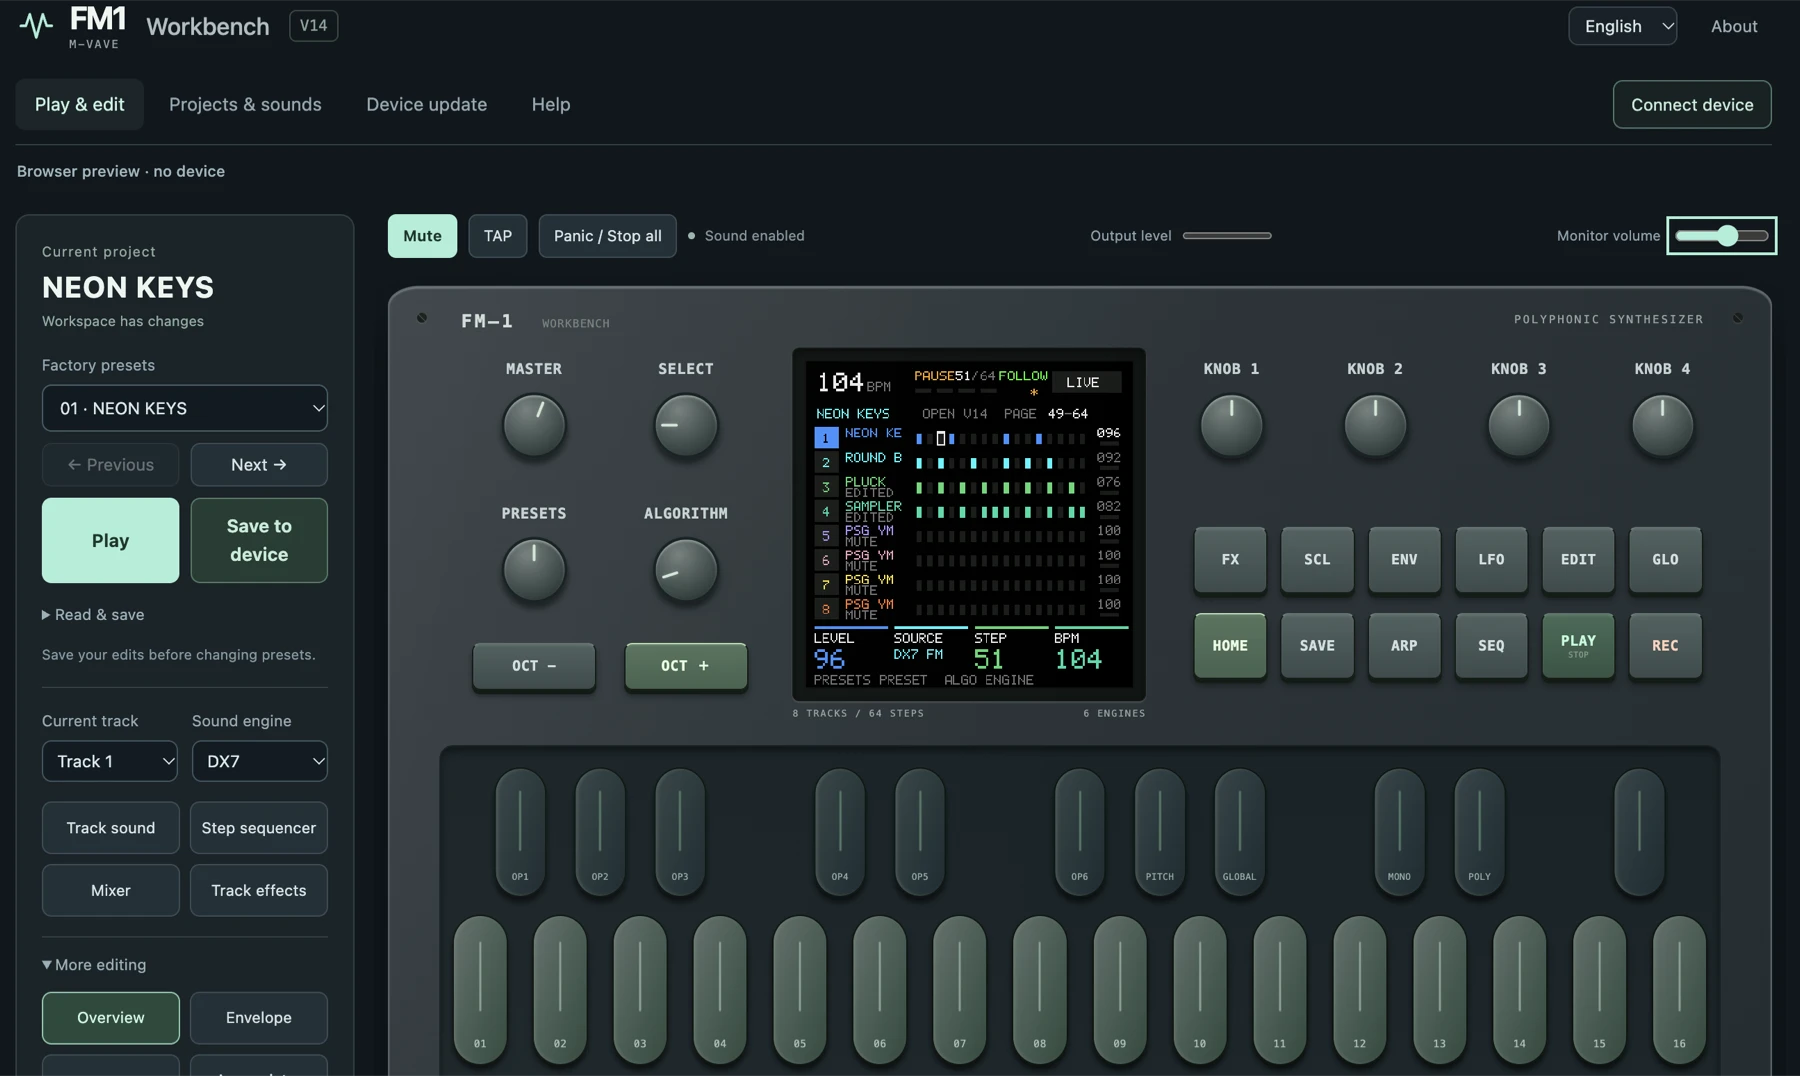This screenshot has width=1800, height=1076.
Task: Toggle the REC hardware button
Action: click(x=1665, y=646)
